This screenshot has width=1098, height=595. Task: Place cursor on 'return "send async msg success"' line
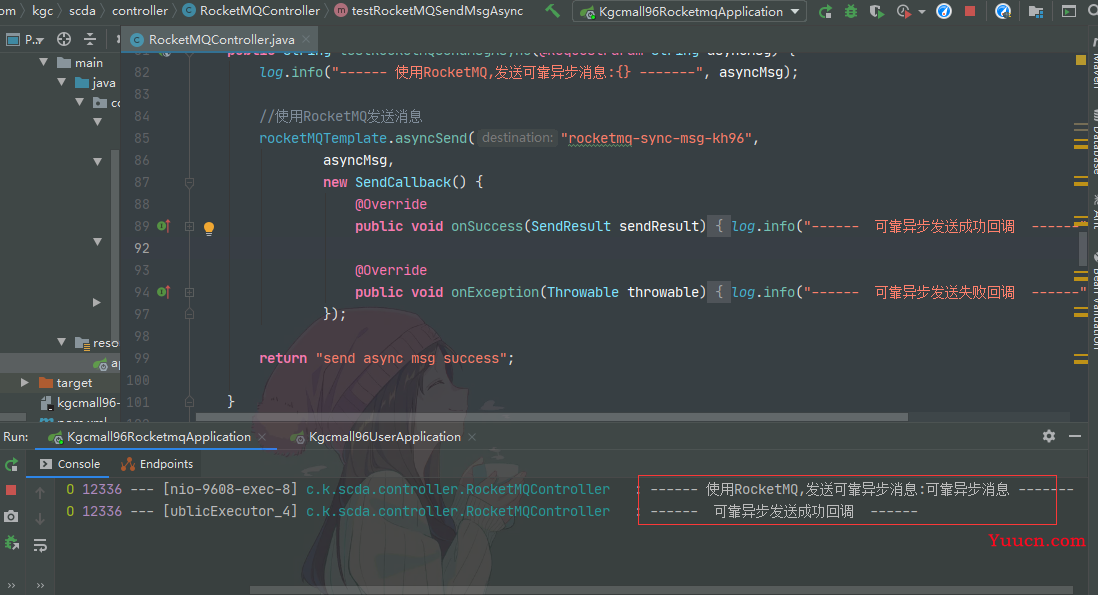pyautogui.click(x=387, y=358)
